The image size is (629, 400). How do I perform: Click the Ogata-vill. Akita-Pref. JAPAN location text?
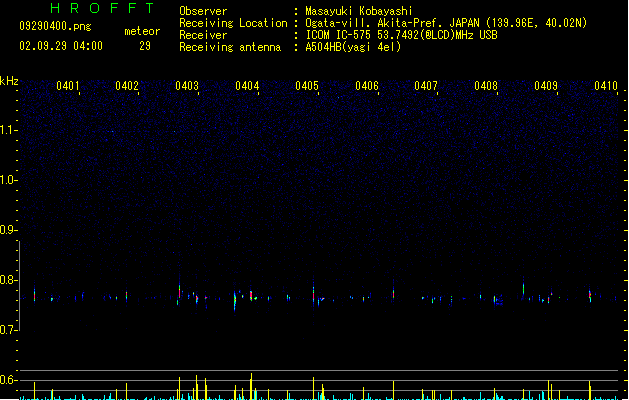(x=446, y=23)
